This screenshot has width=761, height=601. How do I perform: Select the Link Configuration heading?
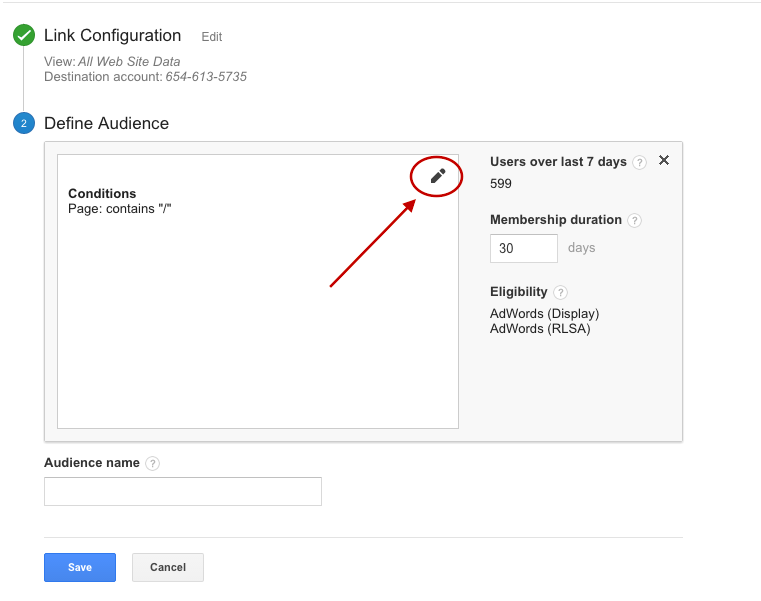click(113, 35)
